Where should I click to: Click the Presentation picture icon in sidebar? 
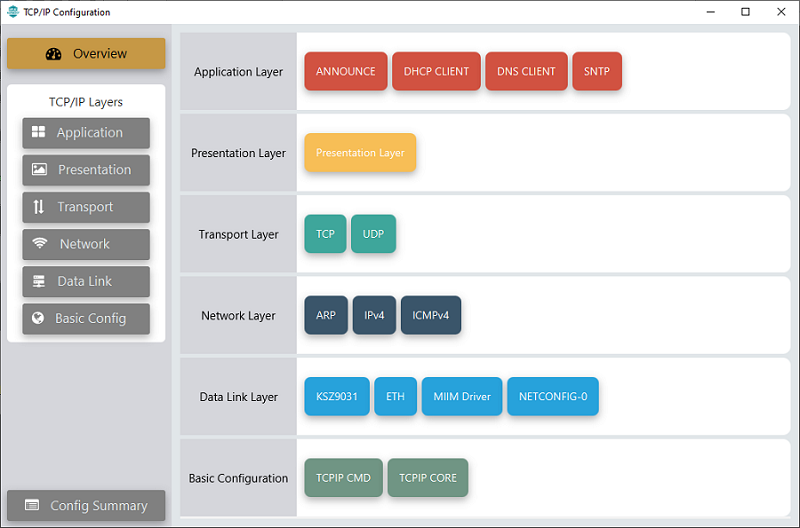(x=39, y=169)
